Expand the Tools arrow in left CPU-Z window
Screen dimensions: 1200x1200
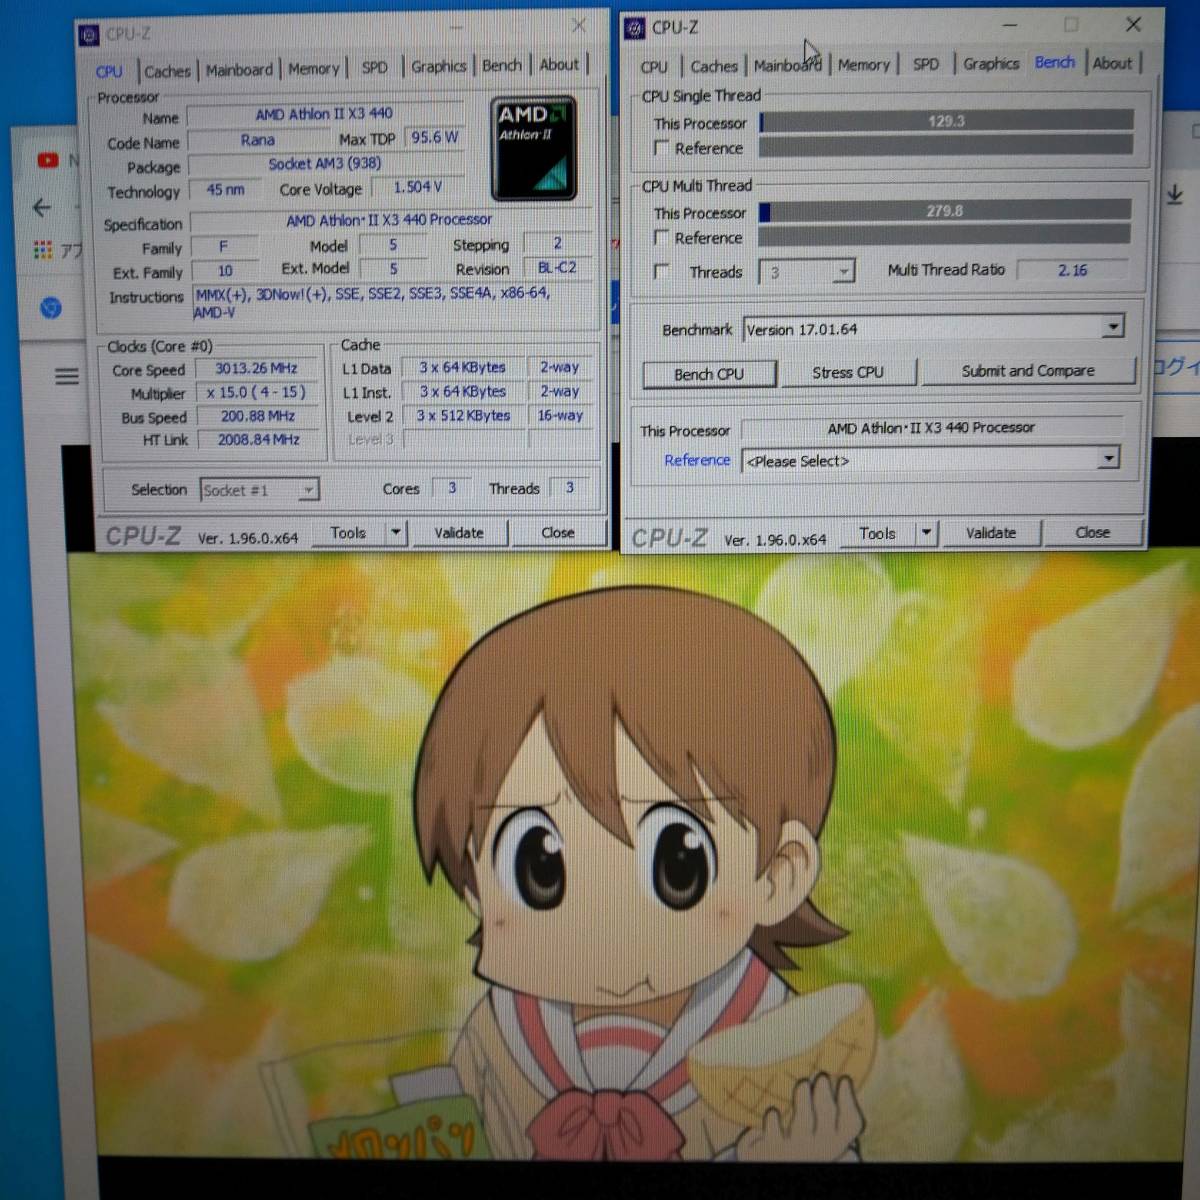click(x=396, y=533)
